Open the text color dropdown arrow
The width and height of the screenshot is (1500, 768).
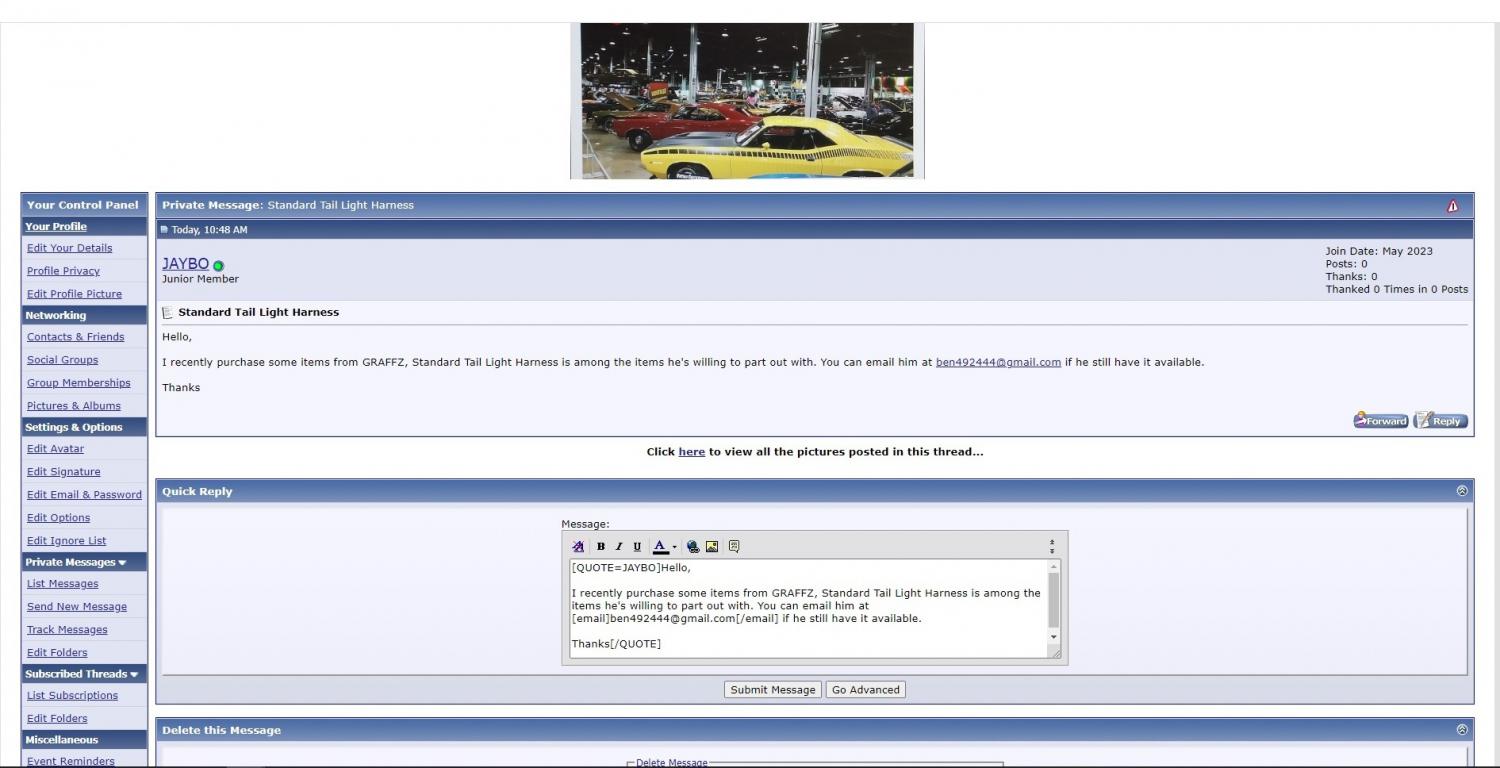click(674, 547)
